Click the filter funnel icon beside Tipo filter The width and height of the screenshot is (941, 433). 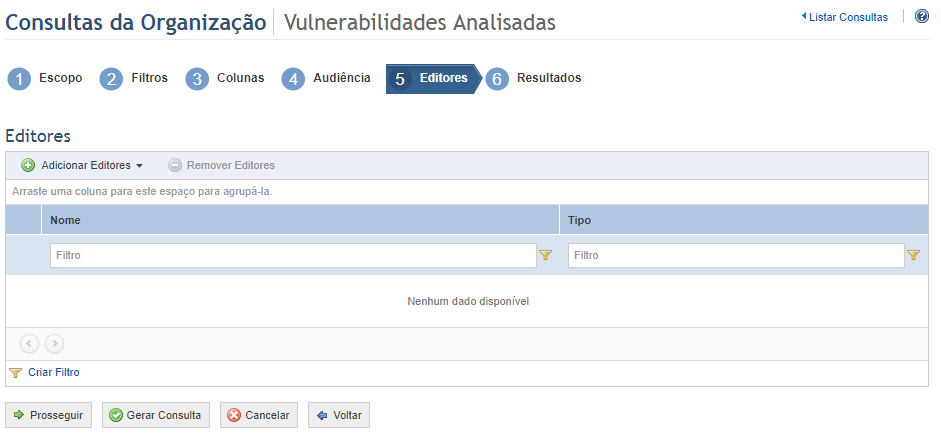click(x=913, y=255)
